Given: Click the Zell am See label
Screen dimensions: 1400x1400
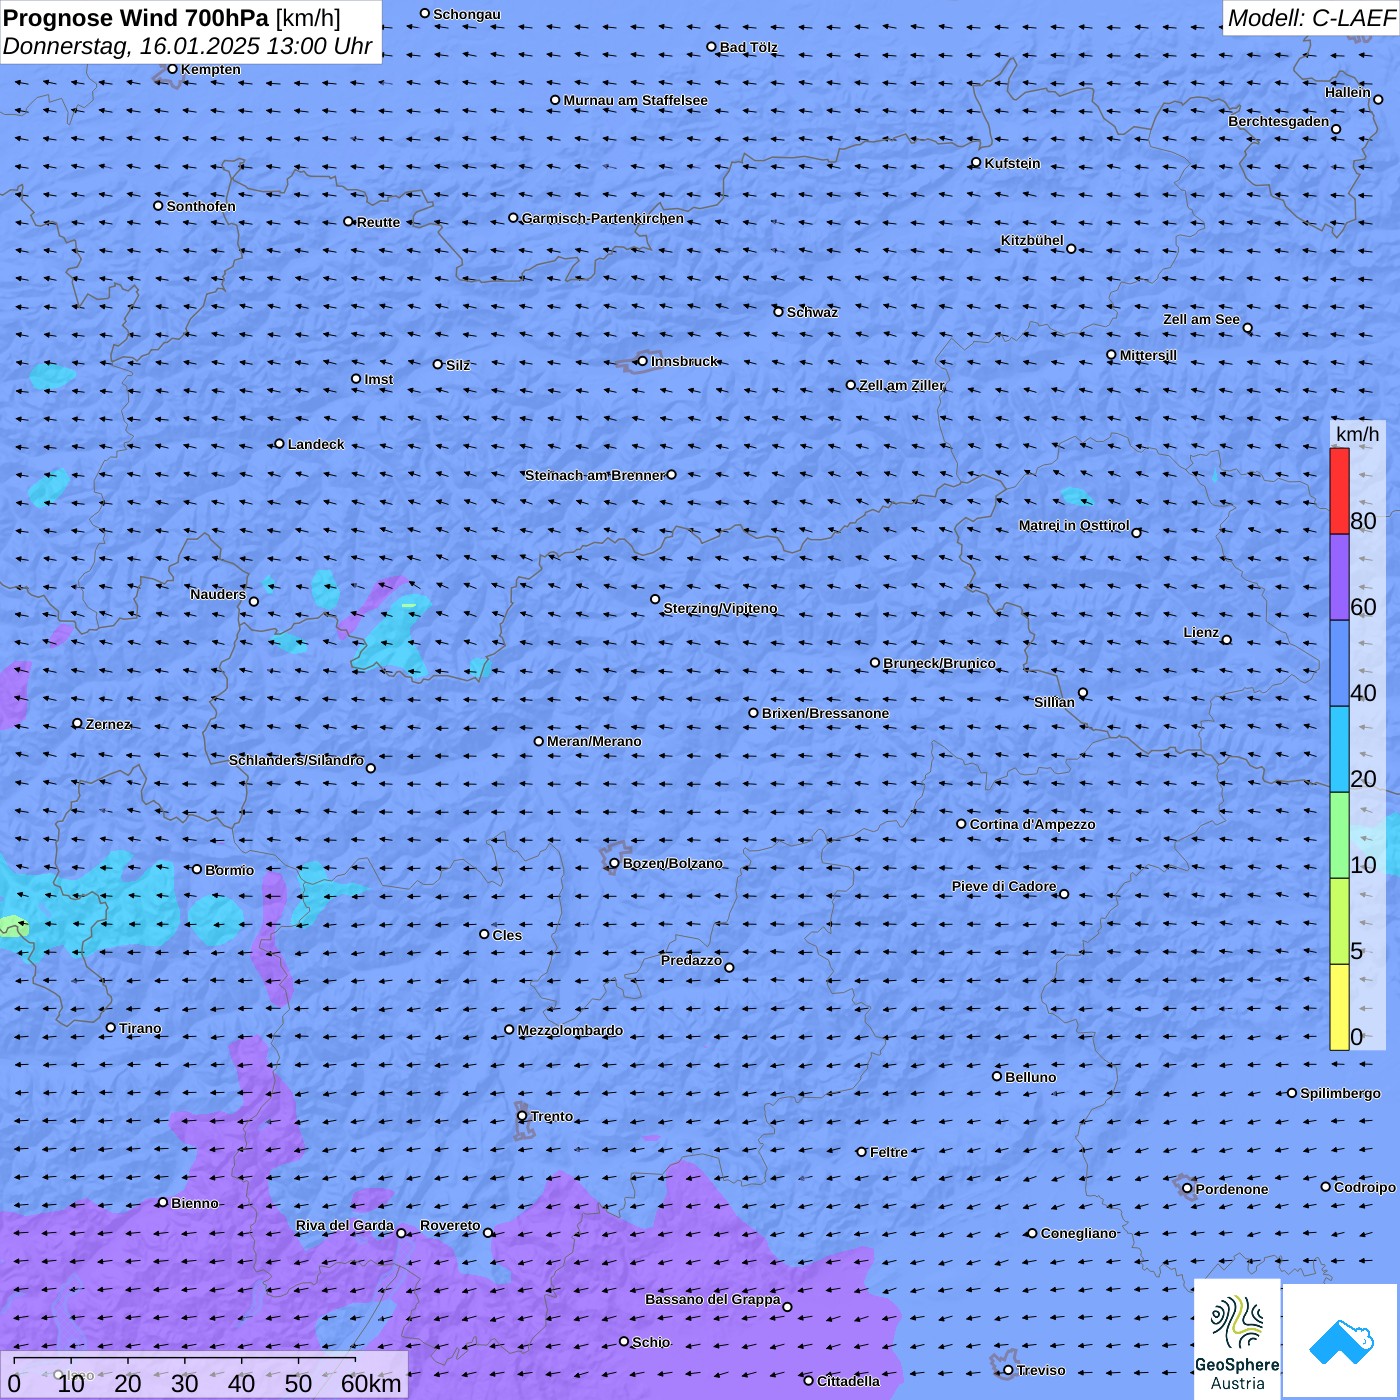Looking at the screenshot, I should [1201, 319].
